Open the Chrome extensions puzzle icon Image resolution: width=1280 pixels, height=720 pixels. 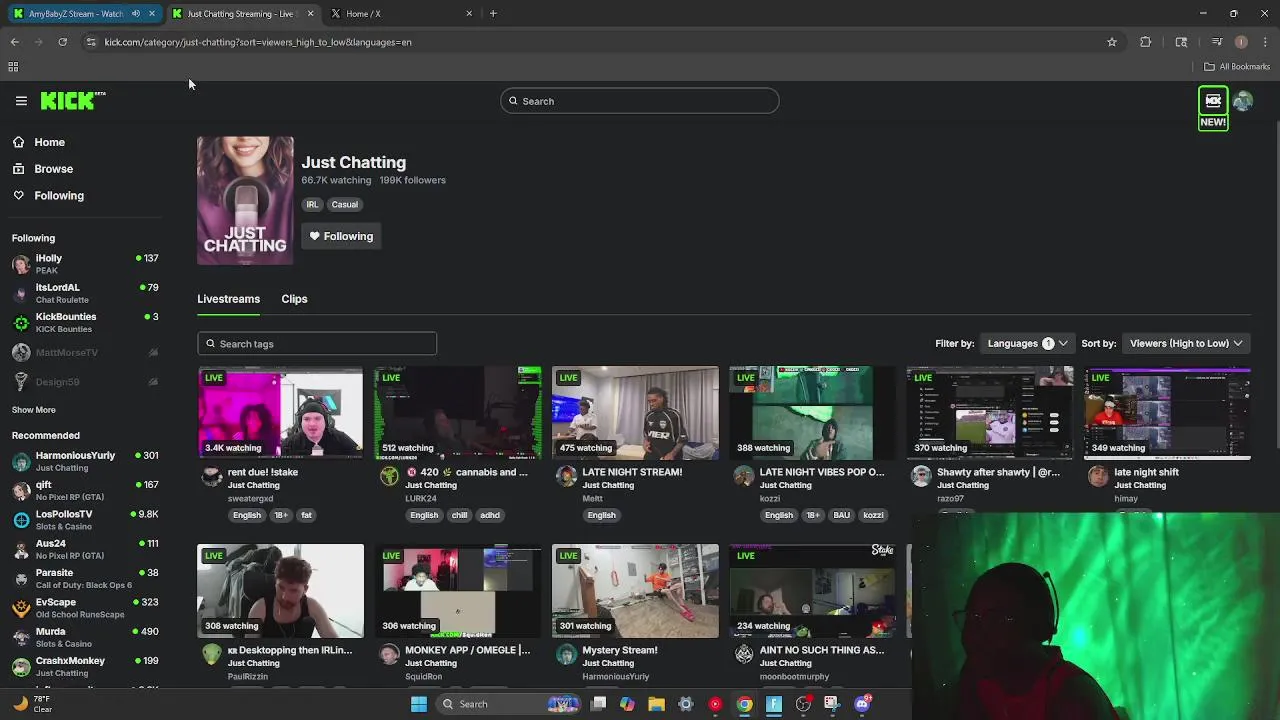coord(1146,42)
